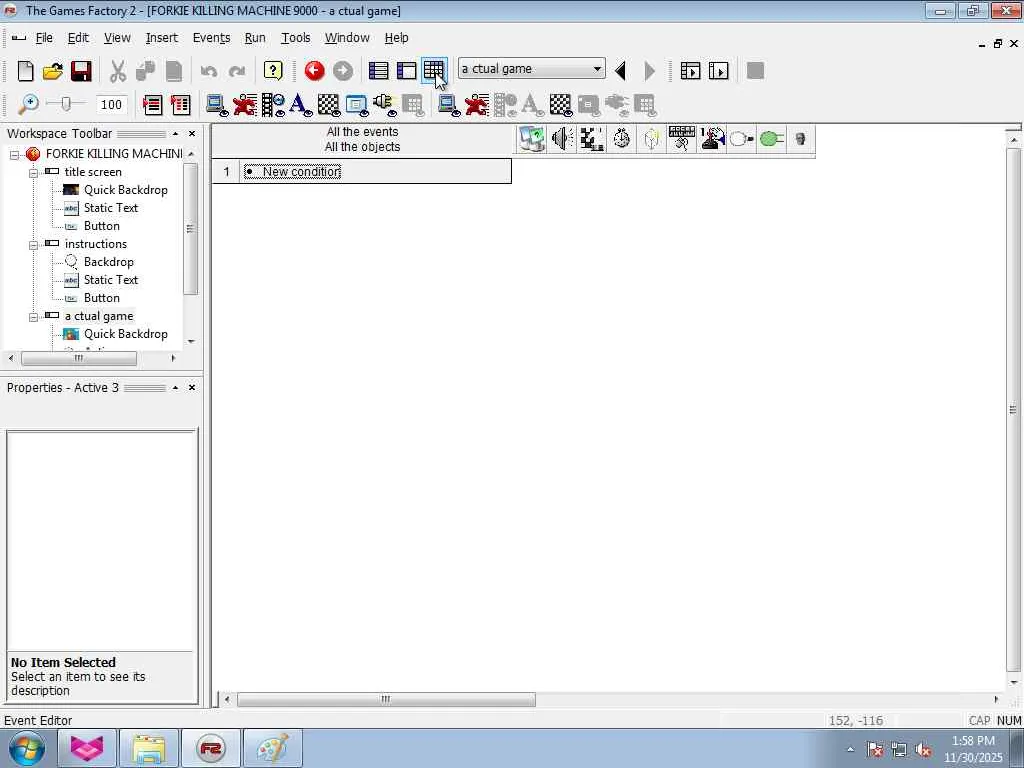Close the Properties panel
The height and width of the screenshot is (768, 1024).
coord(192,387)
